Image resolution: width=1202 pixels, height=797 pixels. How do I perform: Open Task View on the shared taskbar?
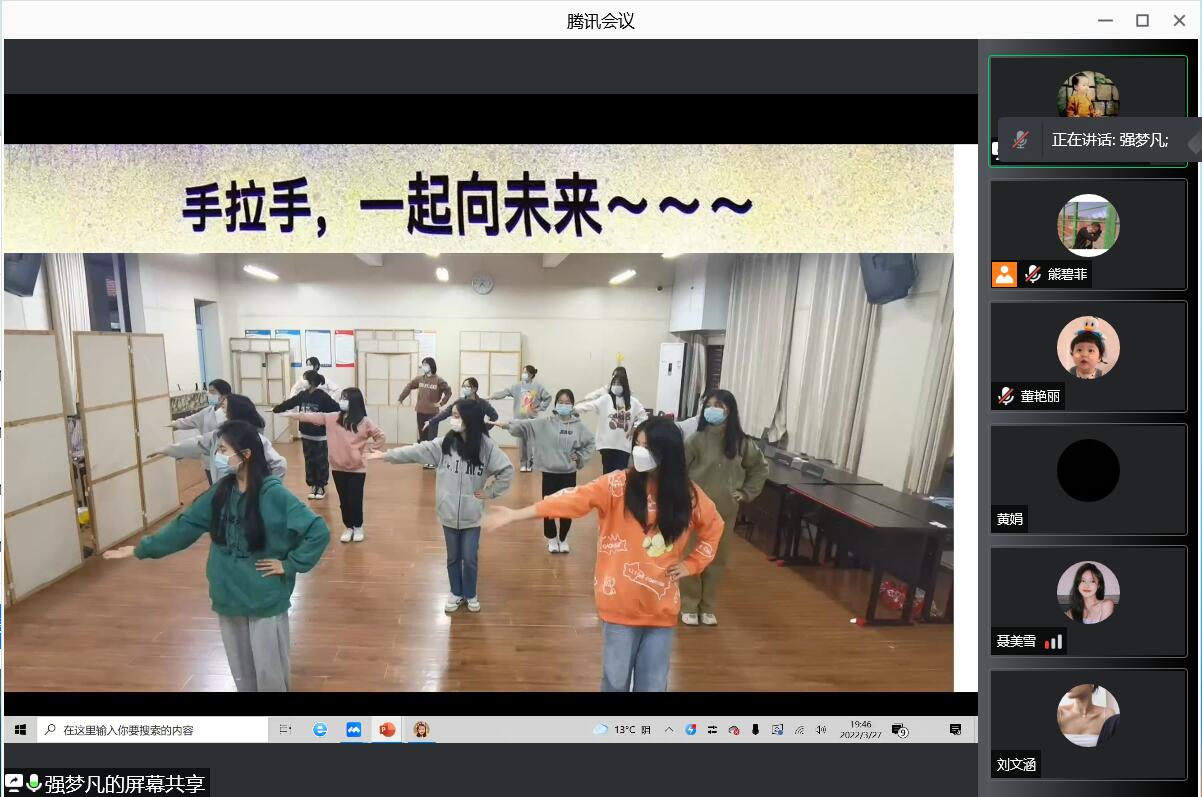285,730
